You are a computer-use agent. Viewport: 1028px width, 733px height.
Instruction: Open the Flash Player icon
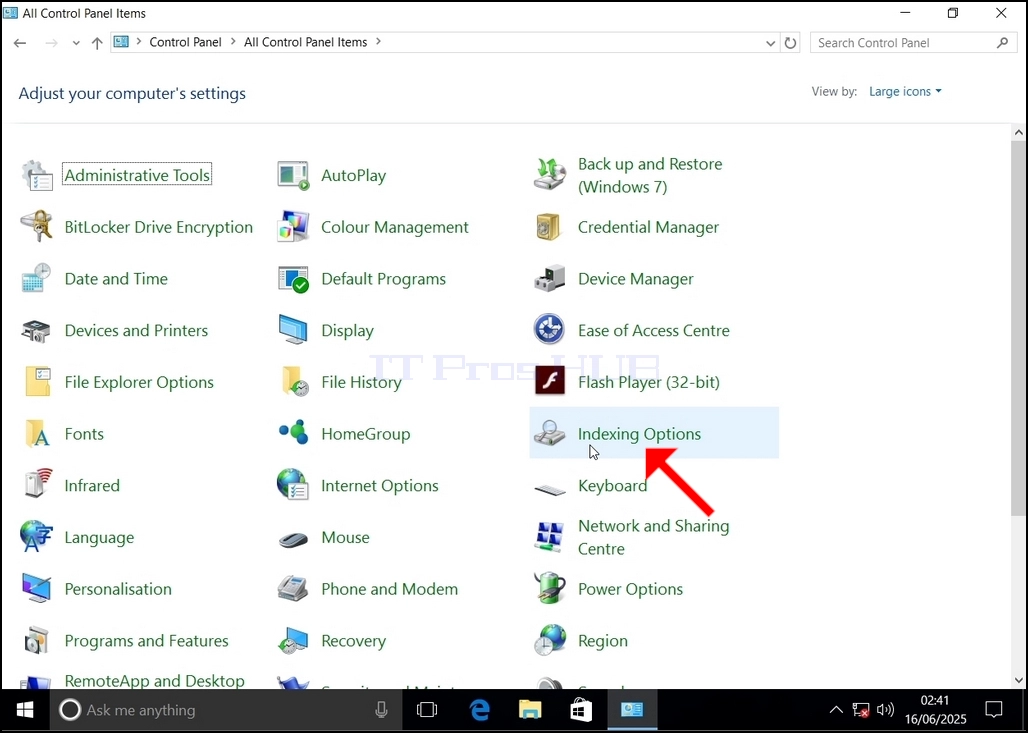coord(549,382)
